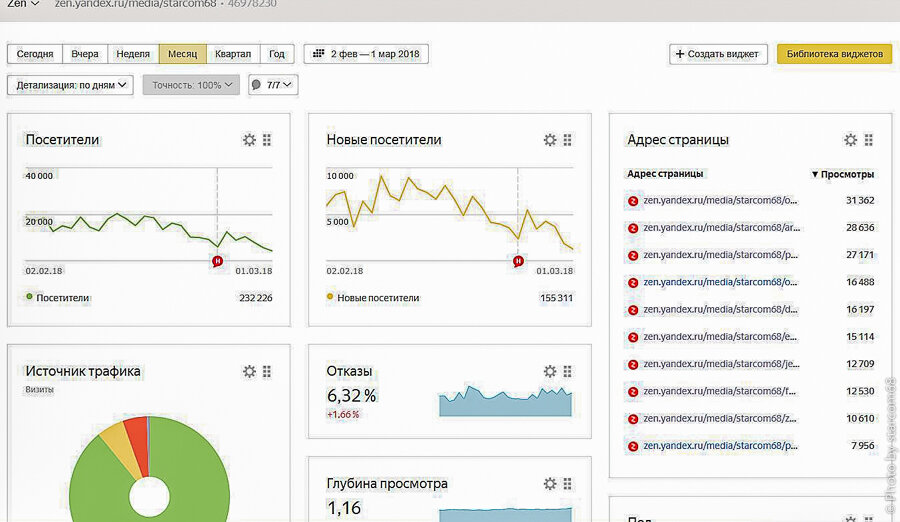
Task: Open page link with 7 956 views
Action: point(720,446)
